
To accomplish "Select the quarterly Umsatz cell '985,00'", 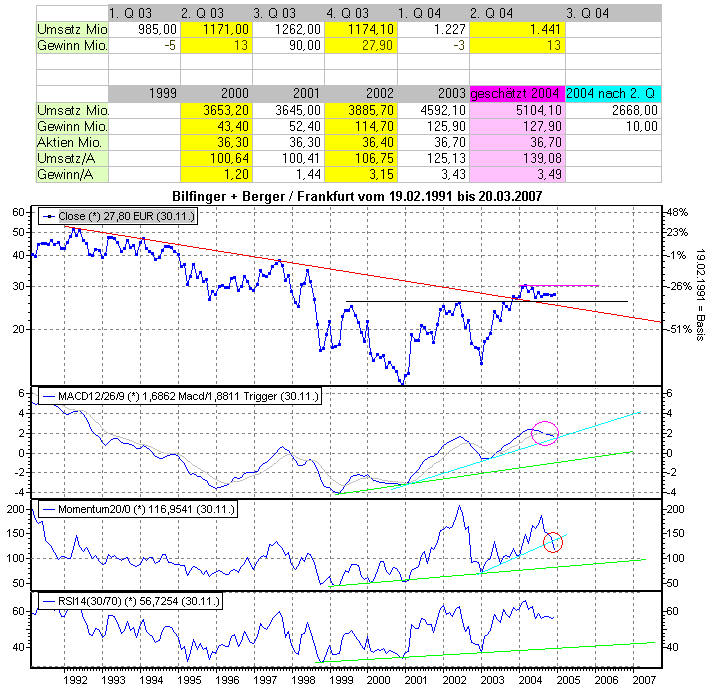I will click(144, 29).
